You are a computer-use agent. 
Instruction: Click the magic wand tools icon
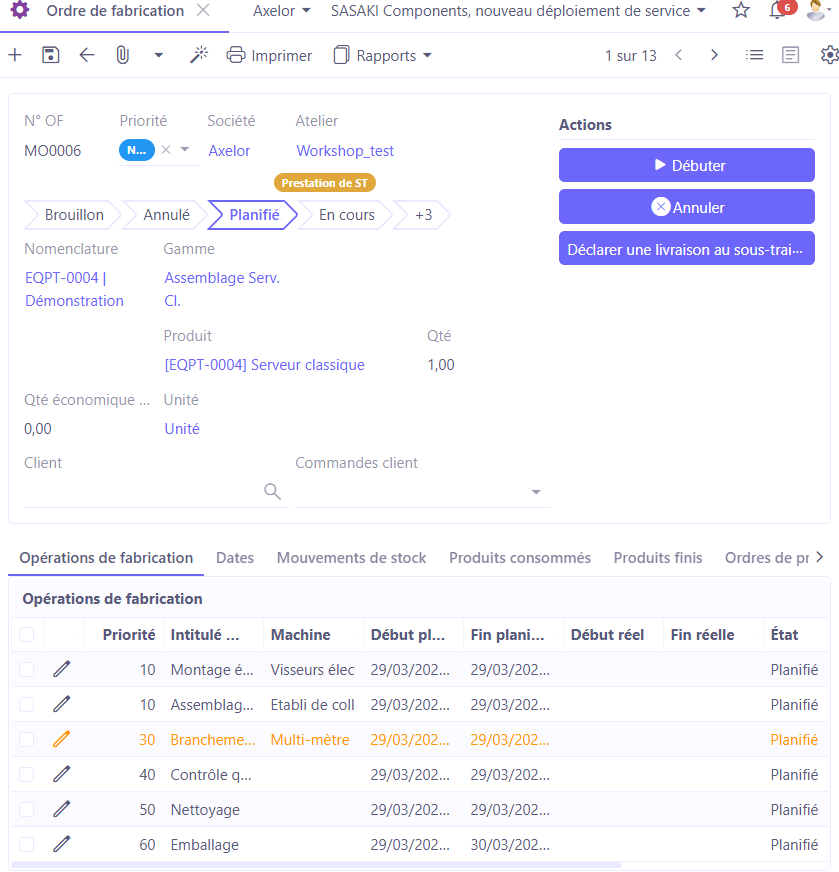199,55
